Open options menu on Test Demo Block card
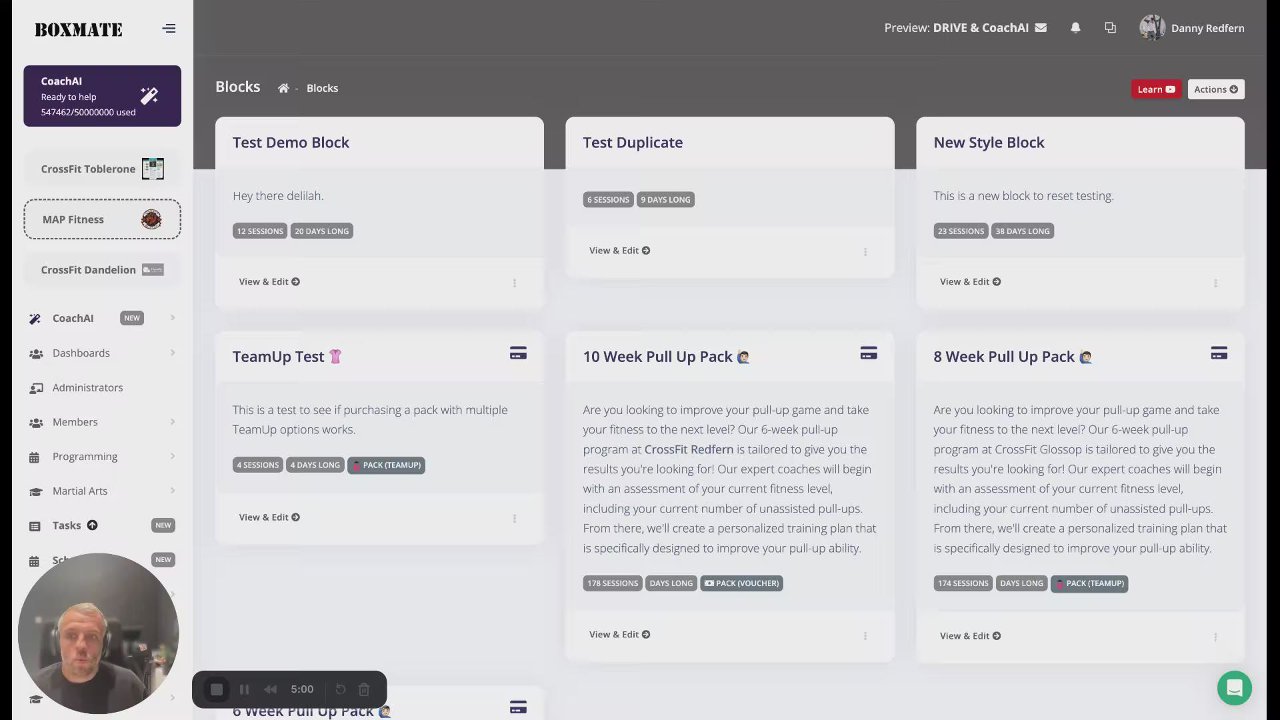 514,282
